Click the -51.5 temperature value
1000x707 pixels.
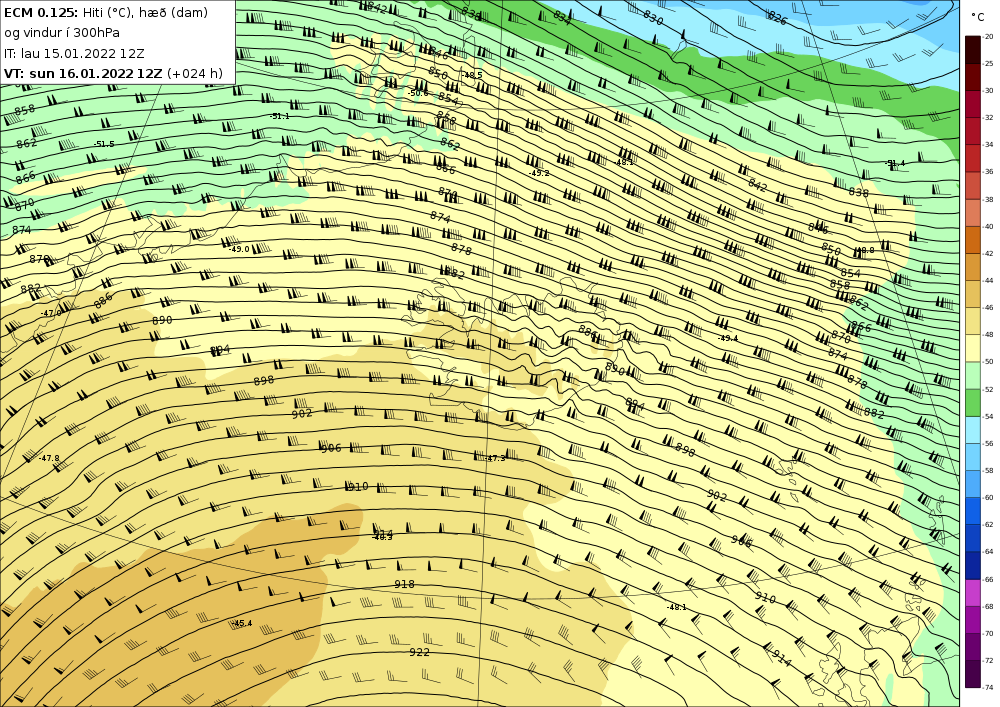pos(104,144)
